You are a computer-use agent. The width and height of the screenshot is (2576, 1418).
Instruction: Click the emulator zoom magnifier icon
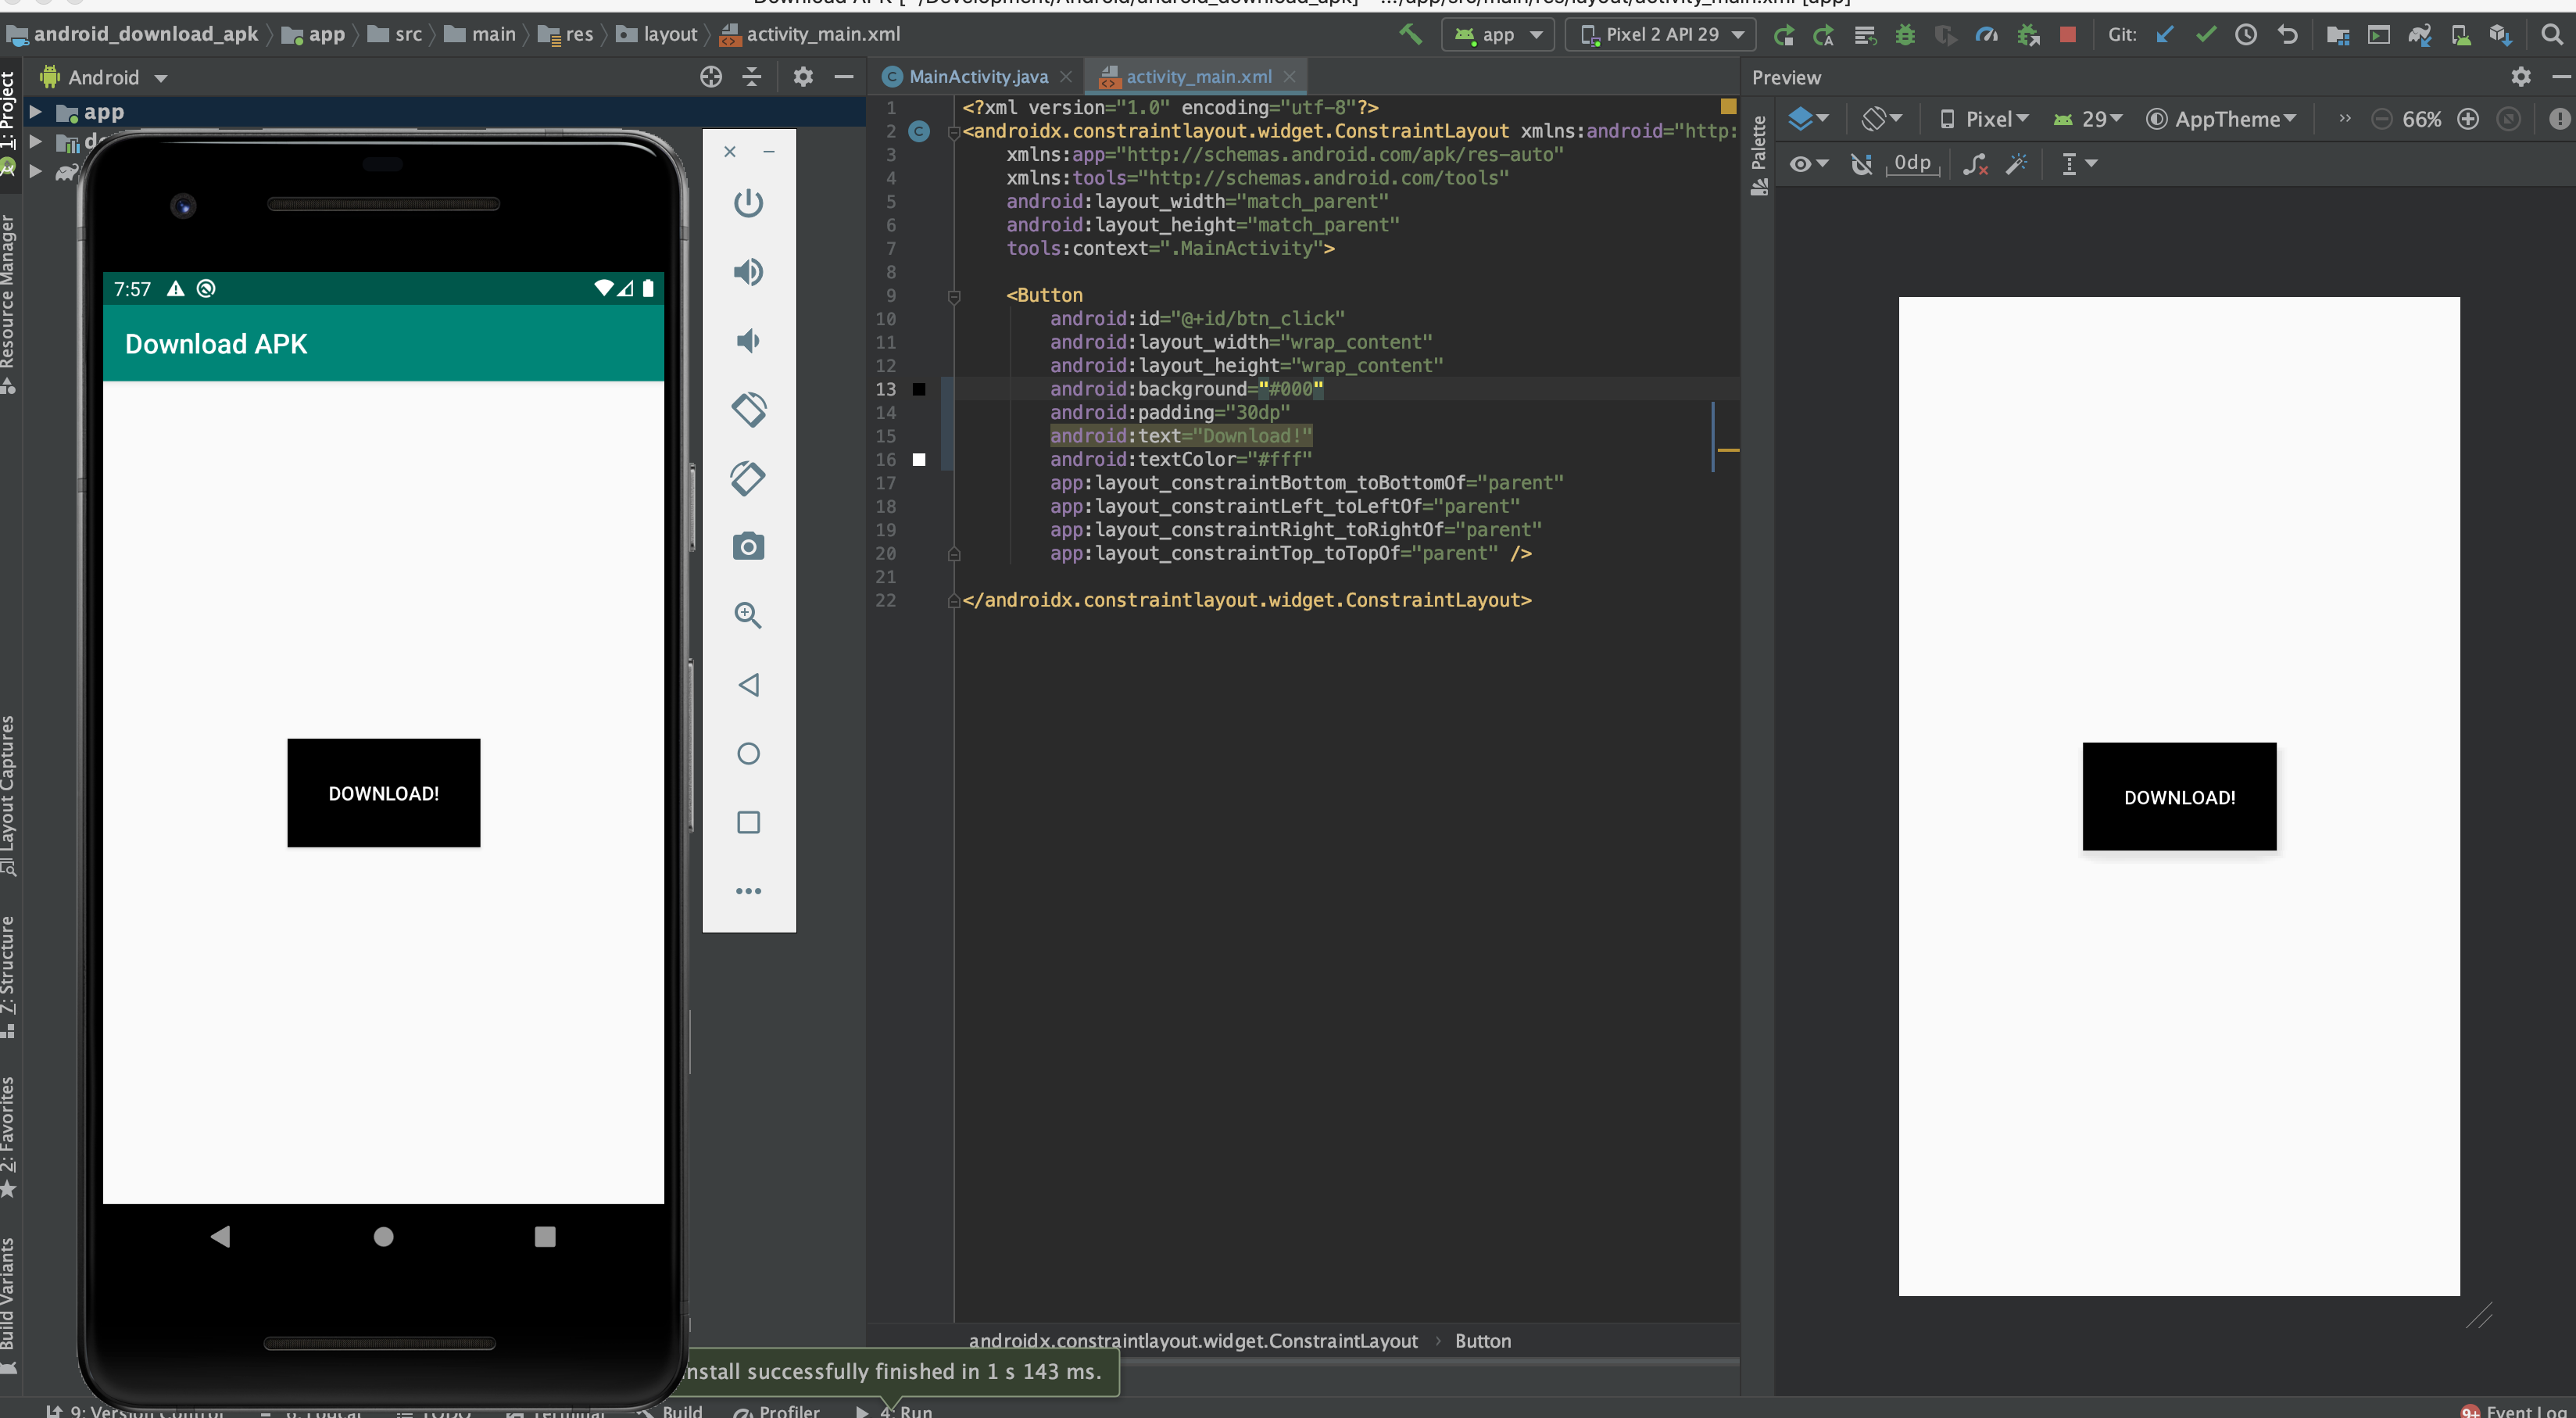tap(748, 615)
